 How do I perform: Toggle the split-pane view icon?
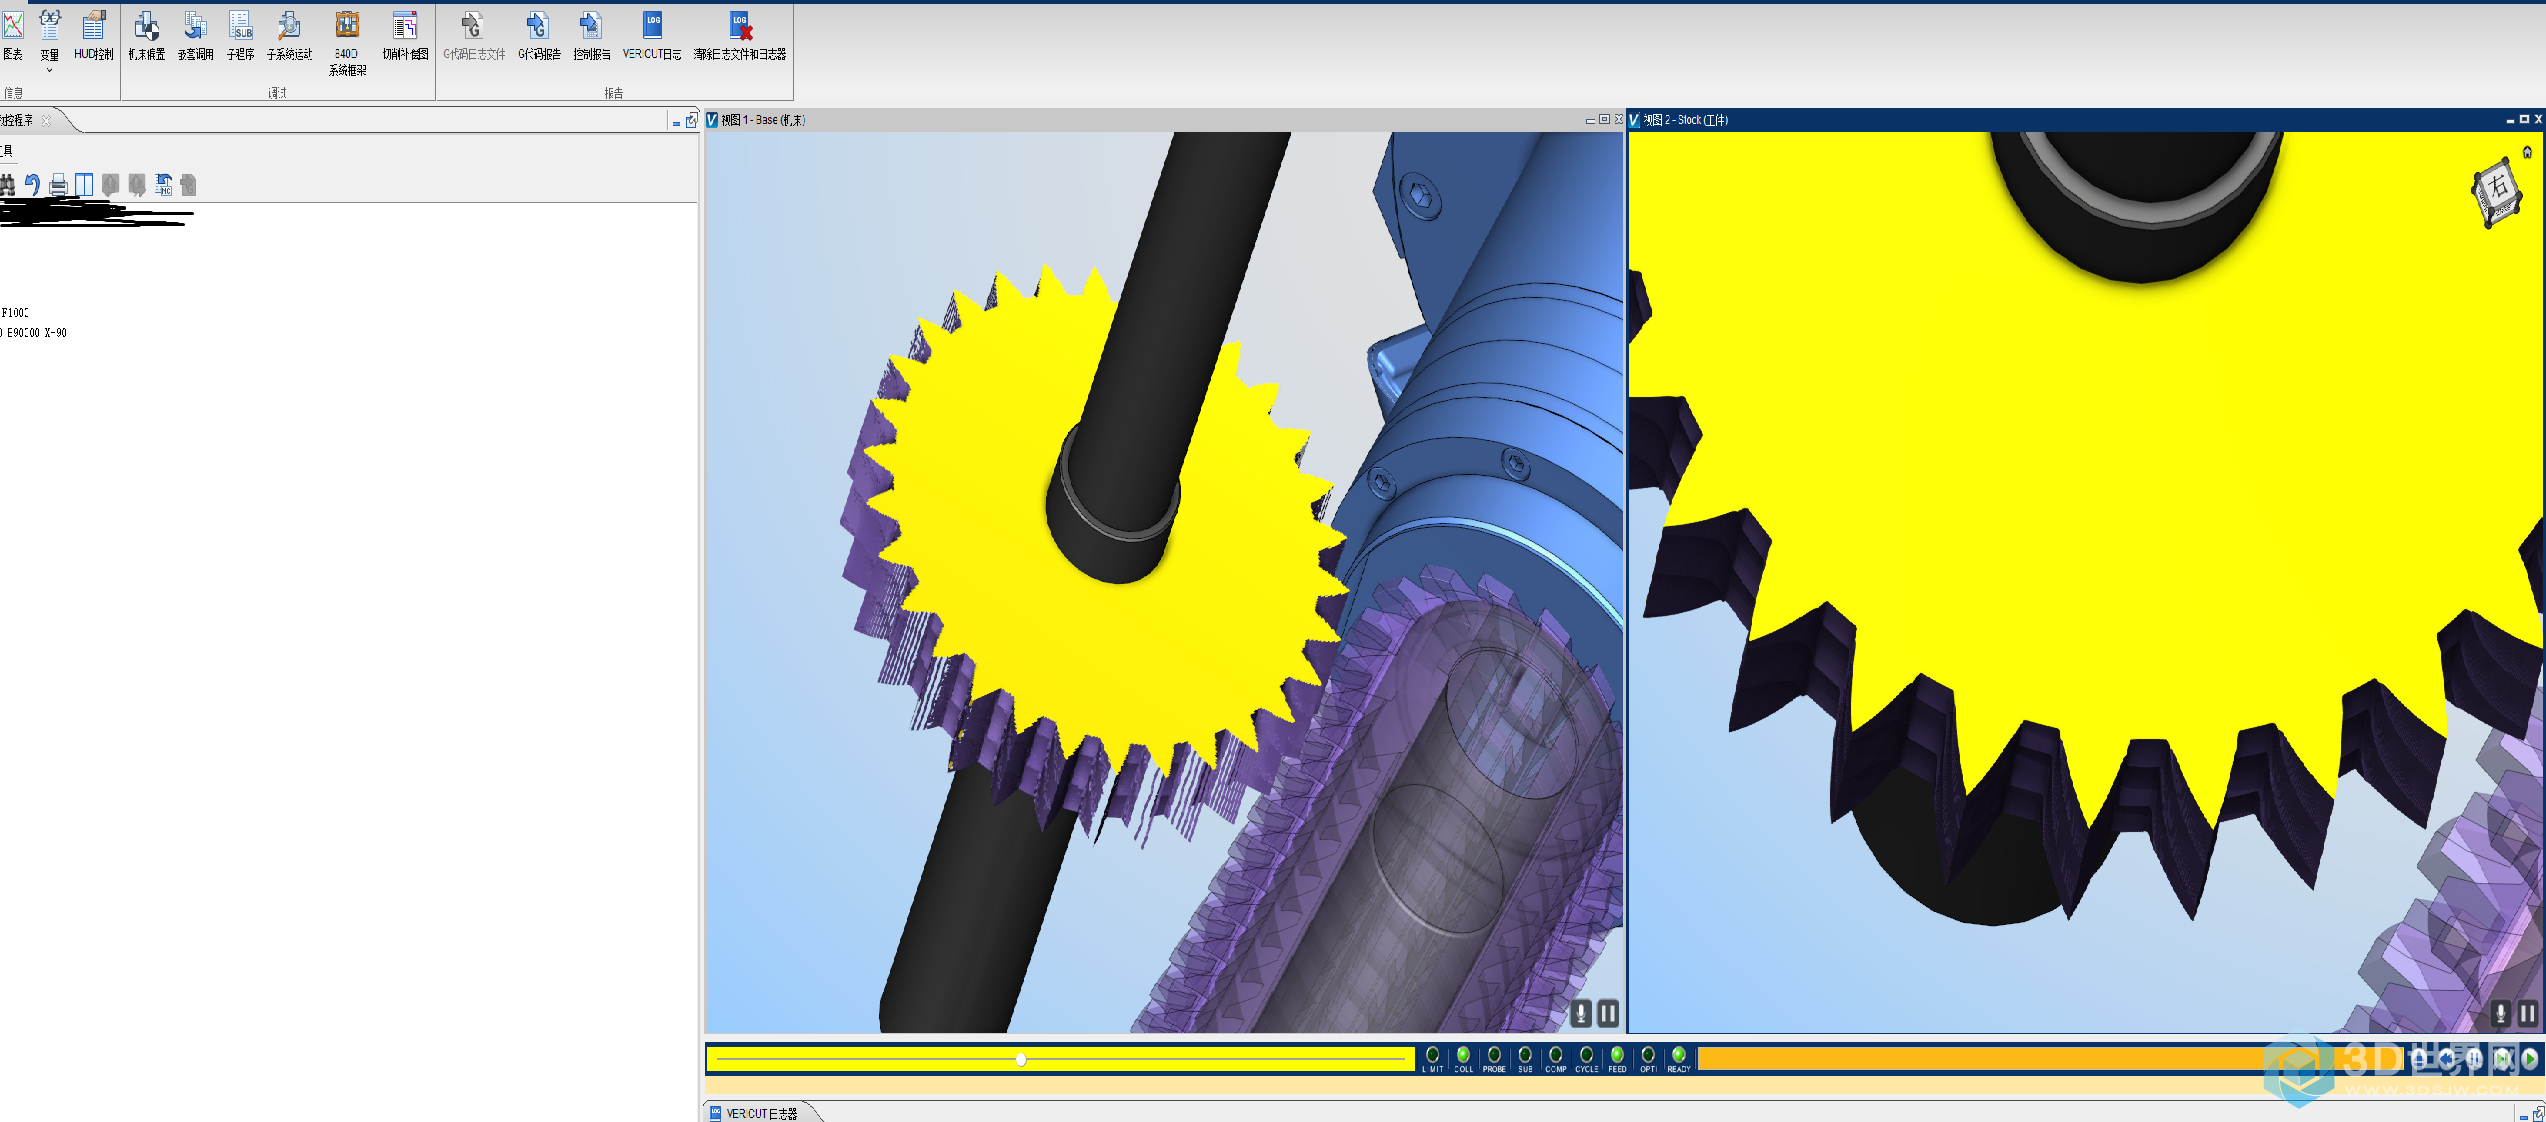click(84, 184)
